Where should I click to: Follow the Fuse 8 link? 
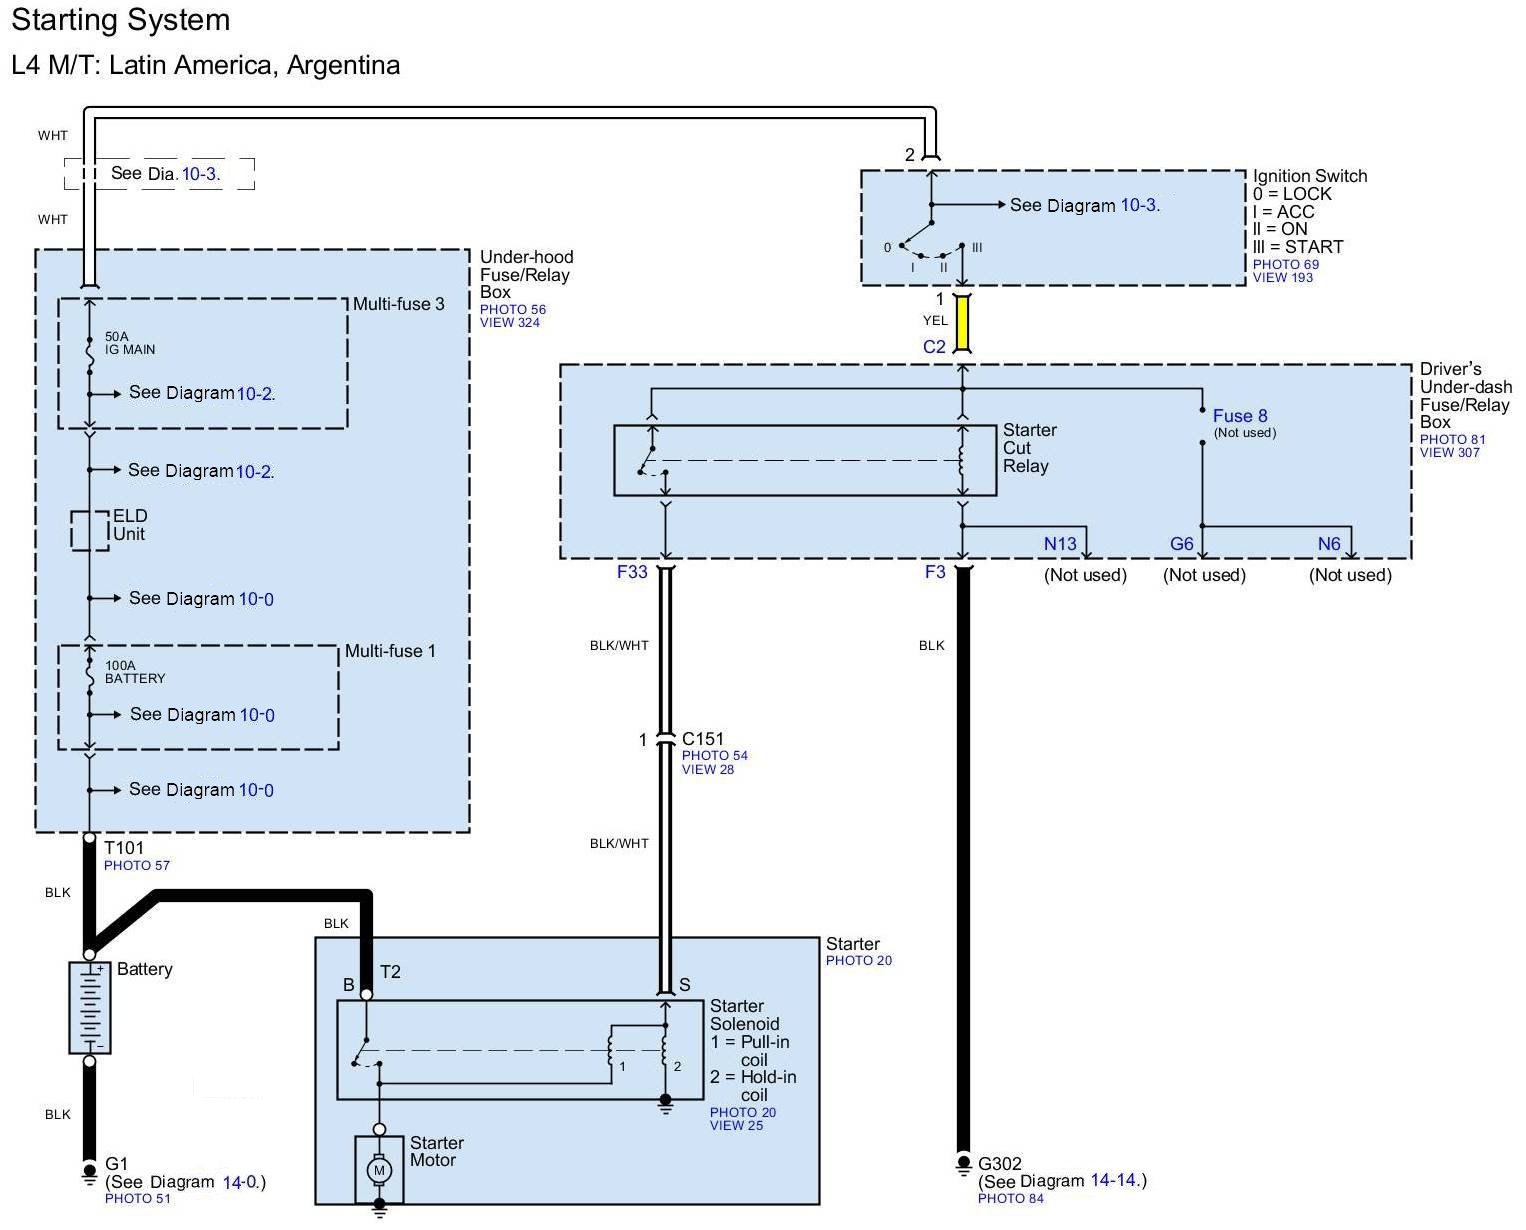click(1239, 416)
